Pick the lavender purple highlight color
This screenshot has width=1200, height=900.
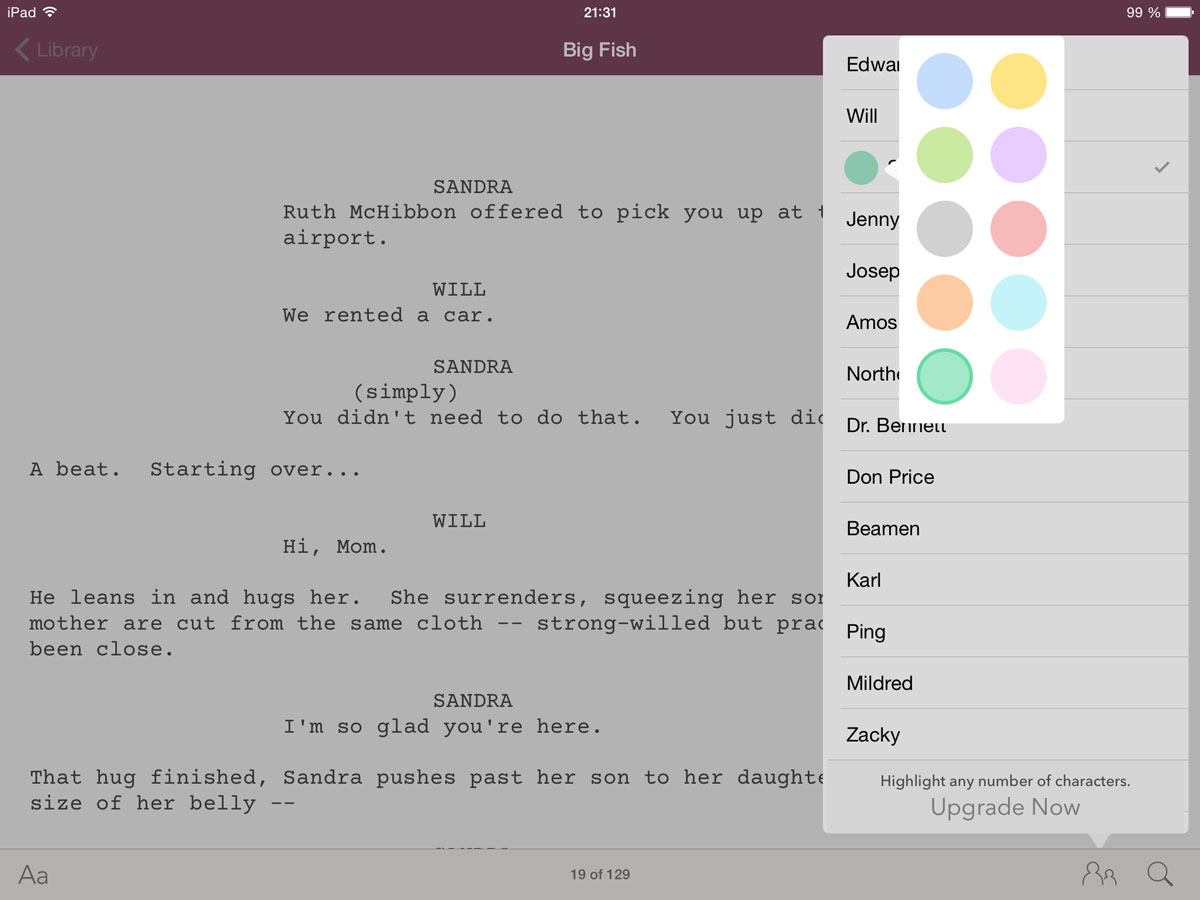click(x=1019, y=155)
